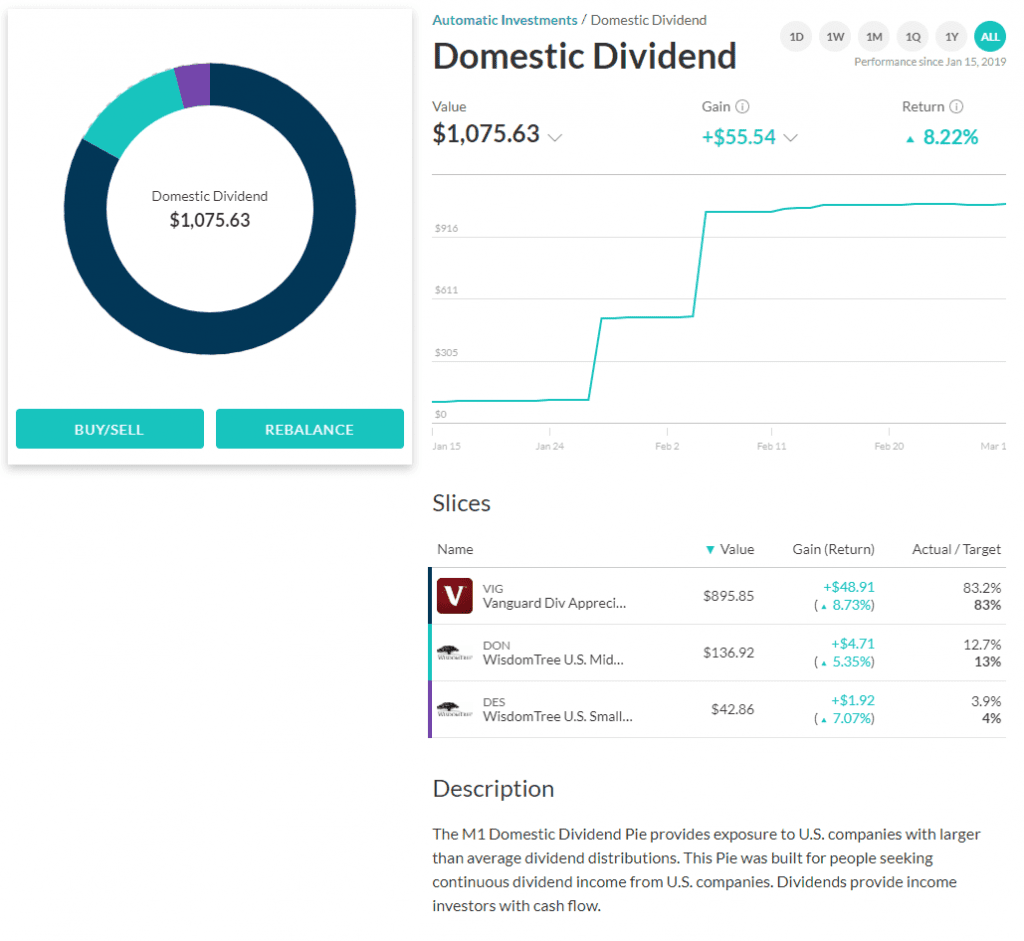
Task: Click the $895.85 value cell
Action: (x=728, y=596)
